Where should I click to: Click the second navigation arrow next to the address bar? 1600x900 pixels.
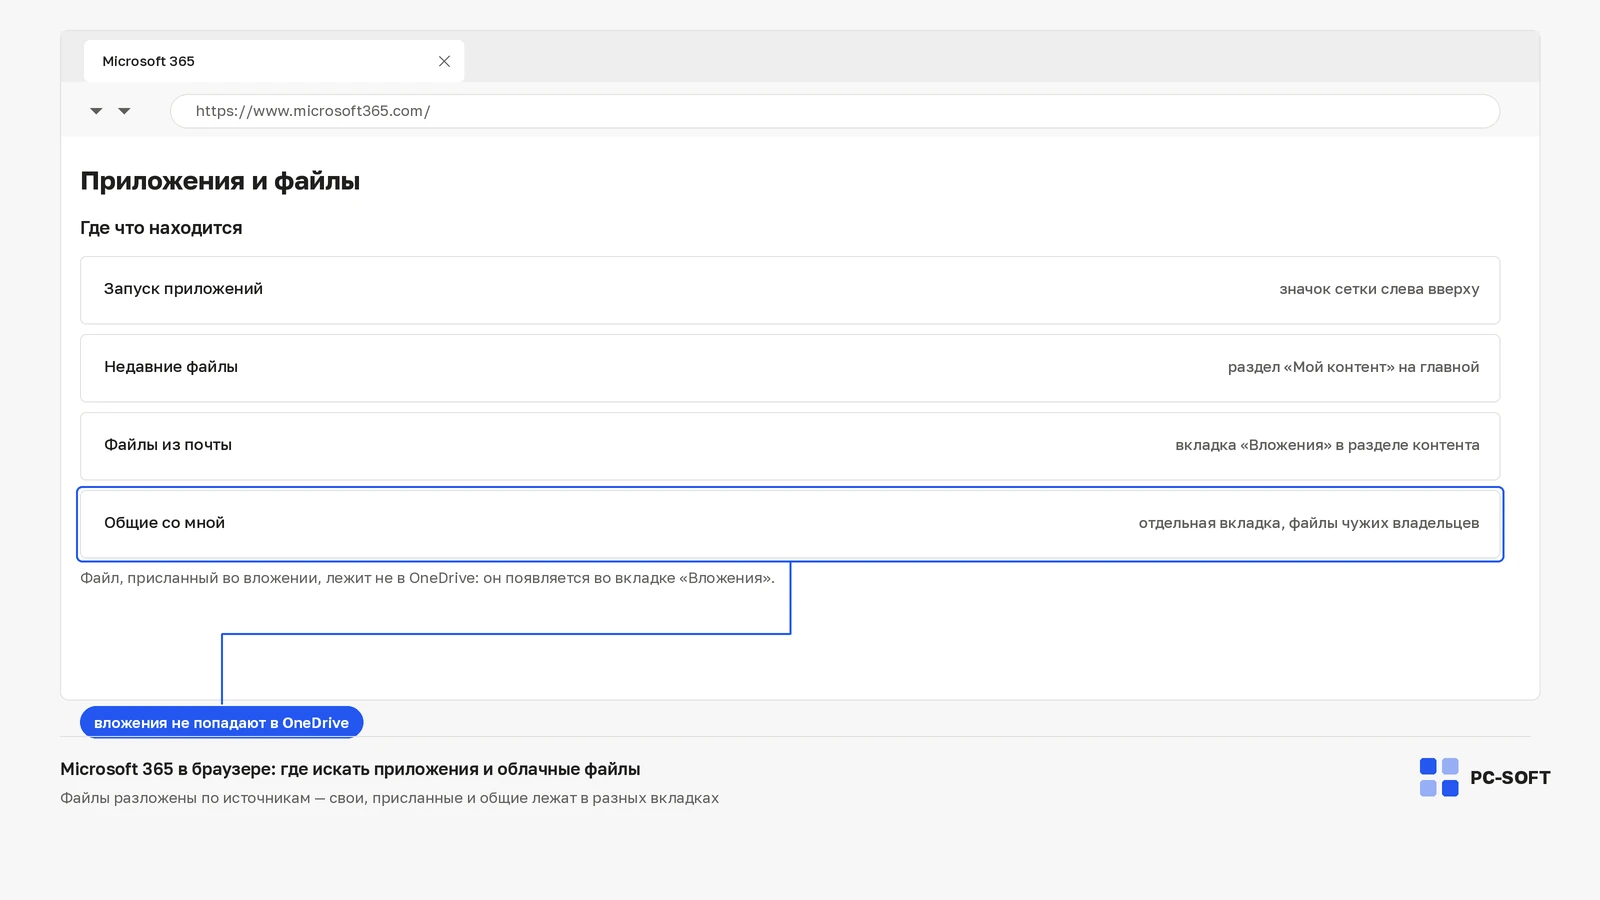(x=124, y=111)
